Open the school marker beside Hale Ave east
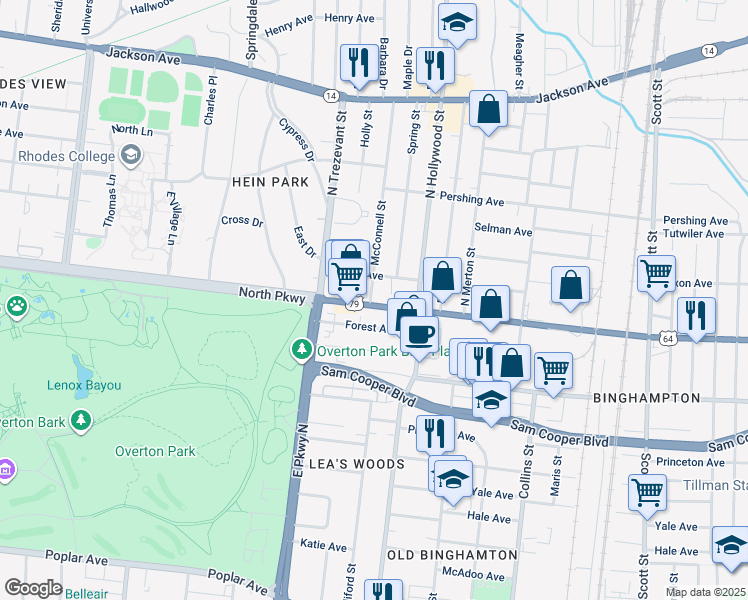The image size is (748, 600). pos(731,546)
